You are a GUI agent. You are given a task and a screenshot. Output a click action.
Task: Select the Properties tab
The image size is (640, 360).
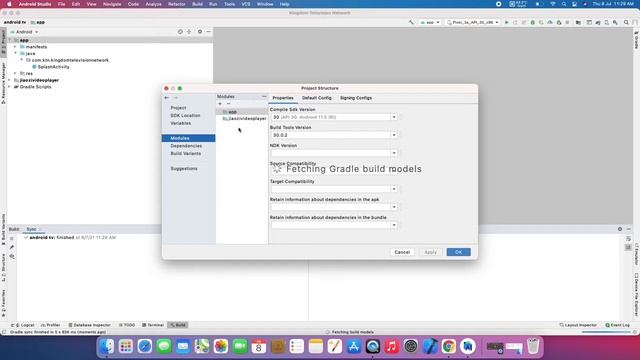[283, 98]
